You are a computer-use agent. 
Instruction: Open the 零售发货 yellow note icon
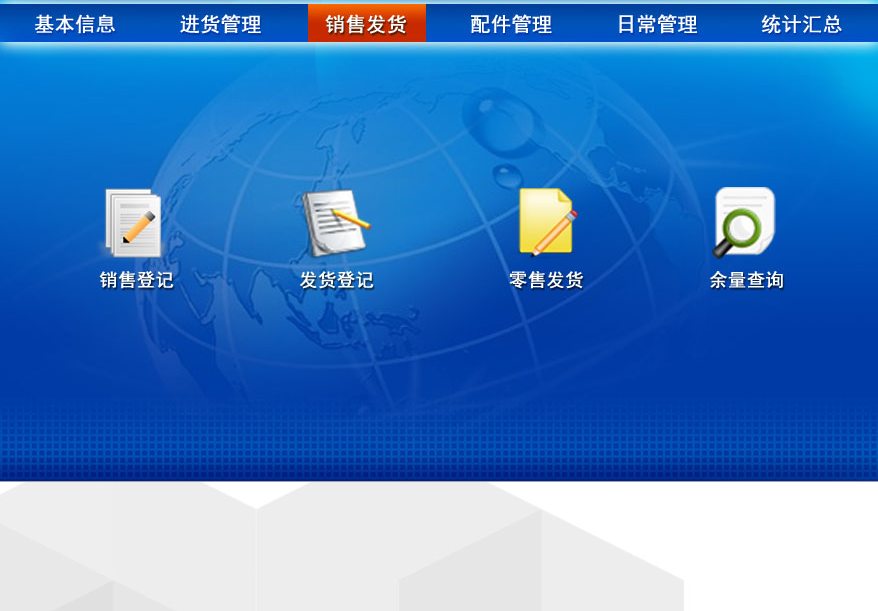(547, 222)
